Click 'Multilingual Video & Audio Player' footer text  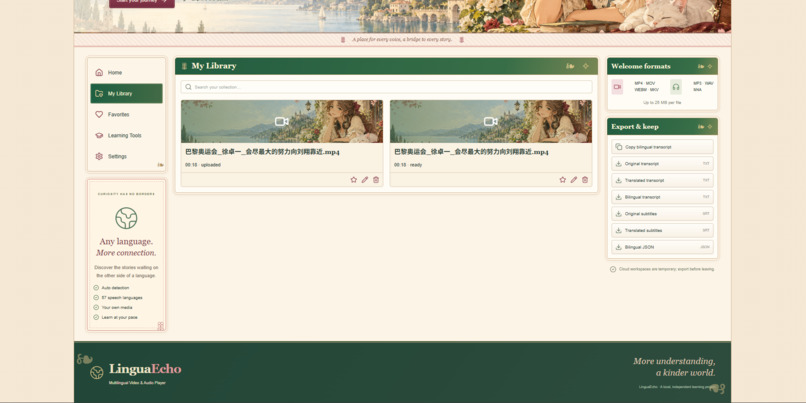pyautogui.click(x=137, y=383)
